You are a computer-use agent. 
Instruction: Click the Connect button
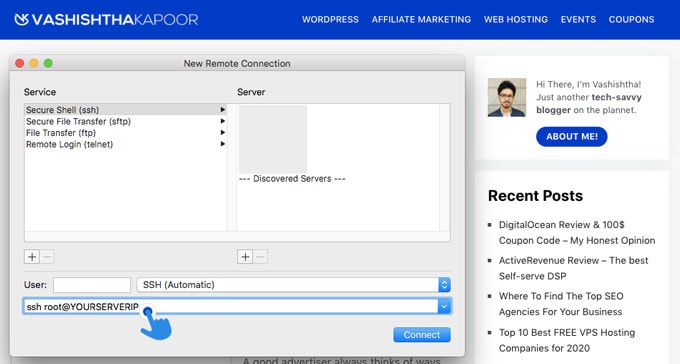coord(422,334)
